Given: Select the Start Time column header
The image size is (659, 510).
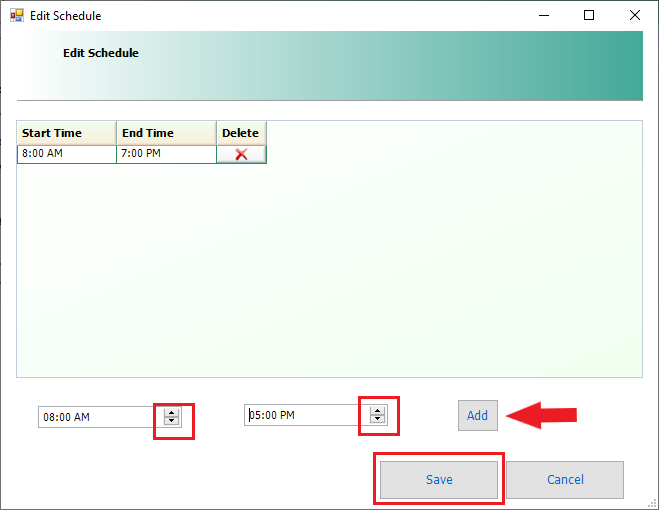Looking at the screenshot, I should click(66, 133).
